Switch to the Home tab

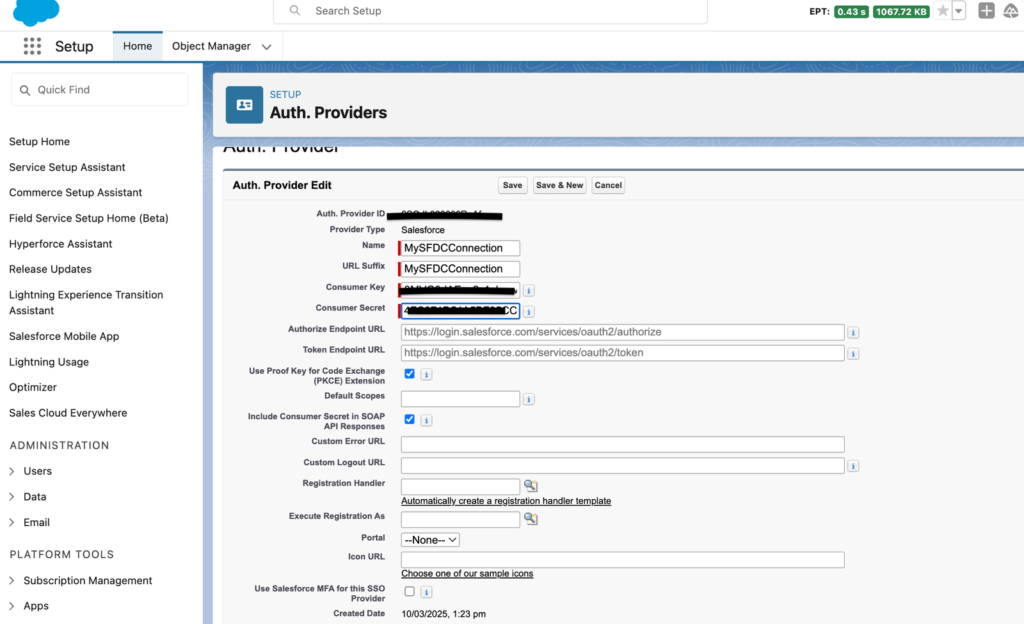click(137, 46)
